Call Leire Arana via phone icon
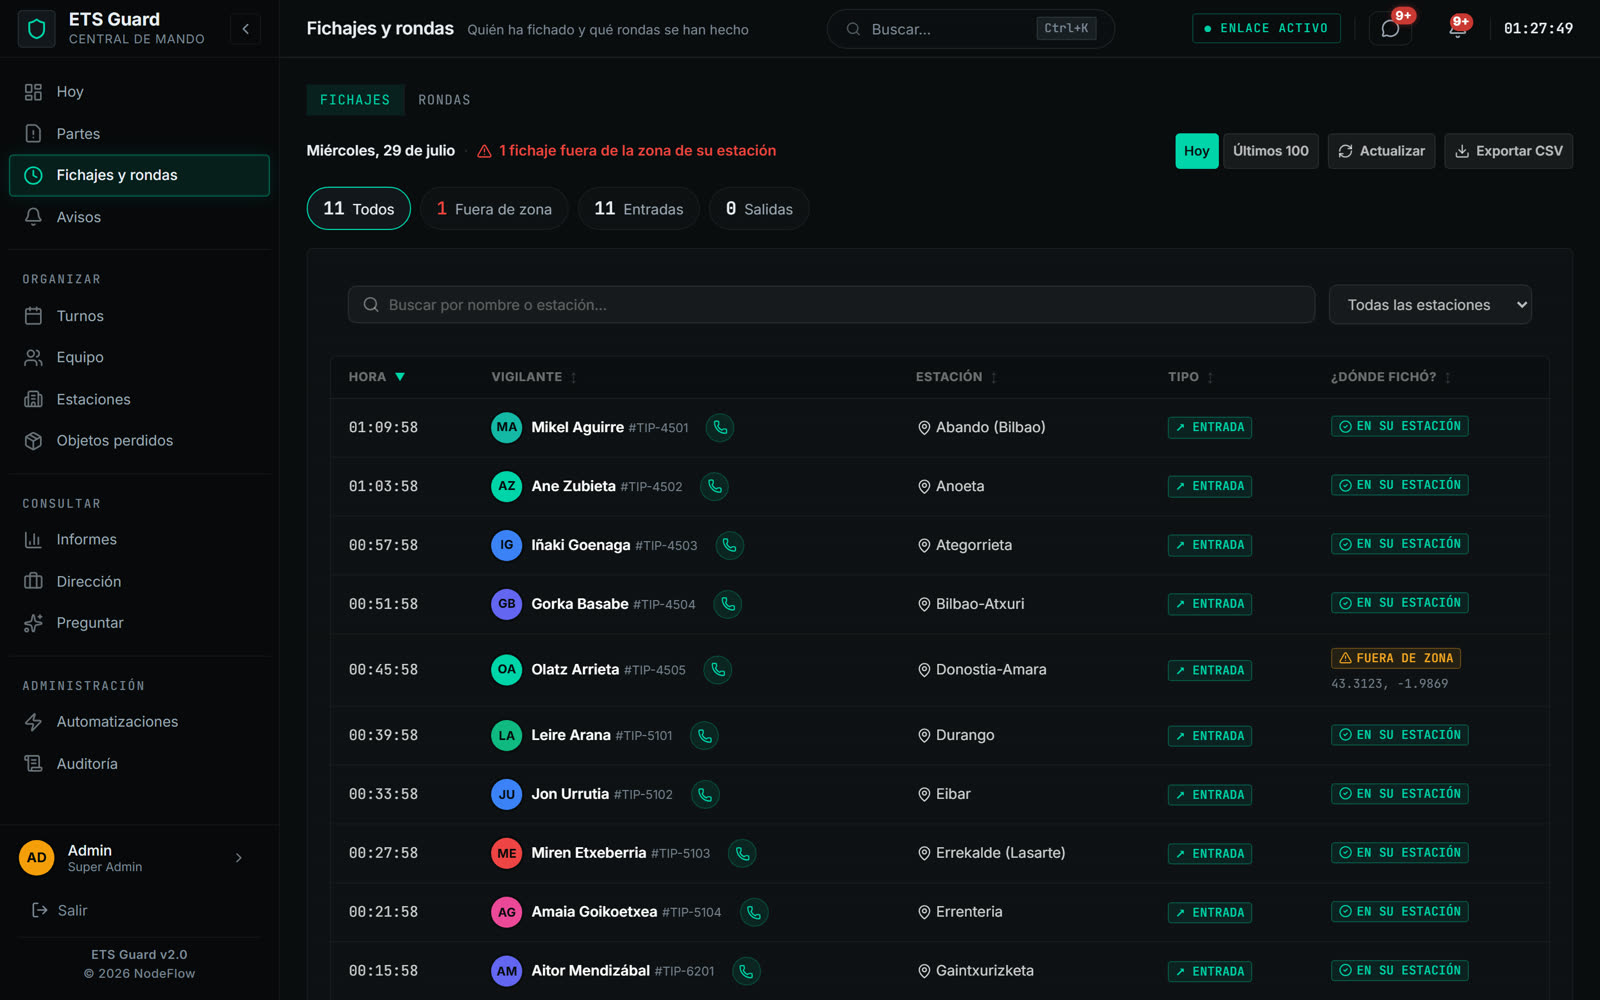1600x1000 pixels. coord(704,736)
